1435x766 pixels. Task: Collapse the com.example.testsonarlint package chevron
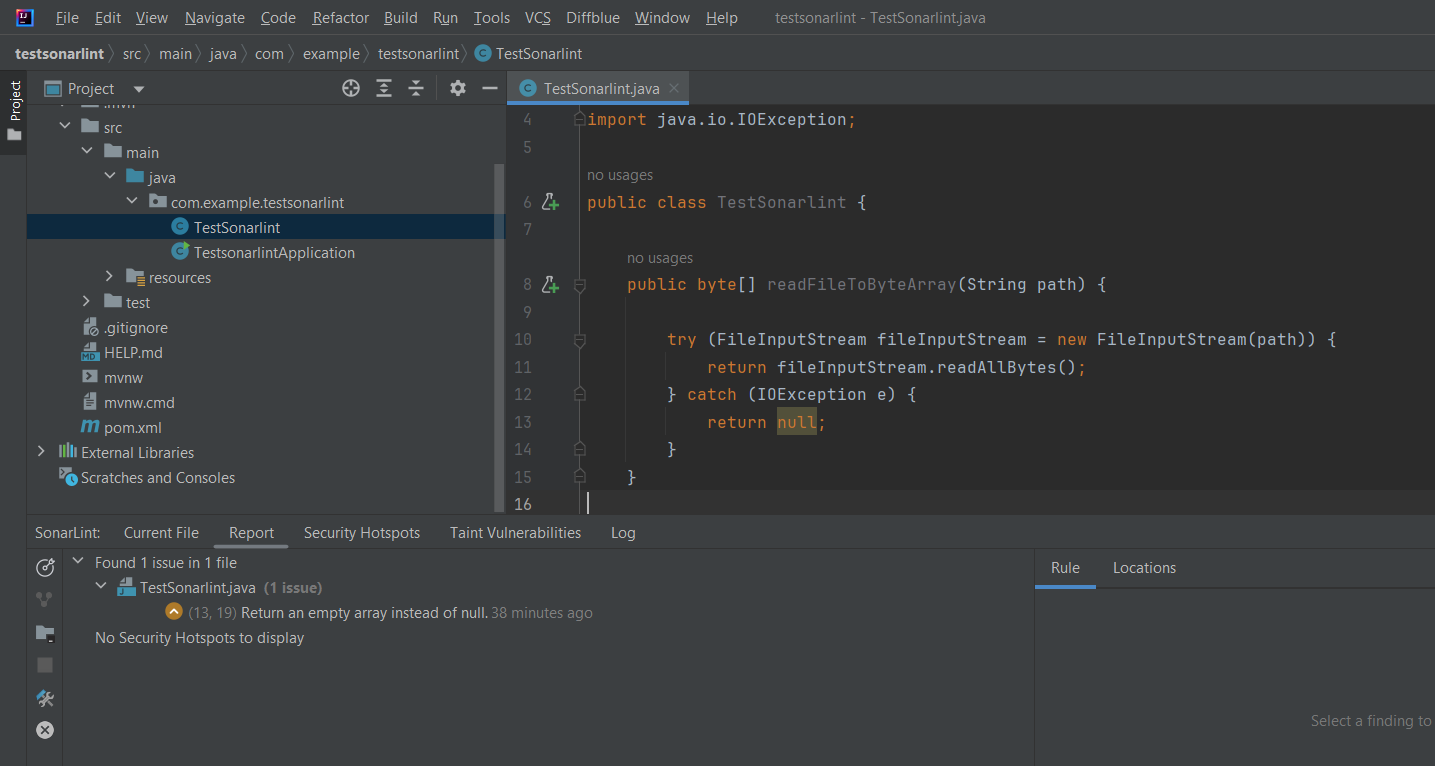pyautogui.click(x=132, y=202)
